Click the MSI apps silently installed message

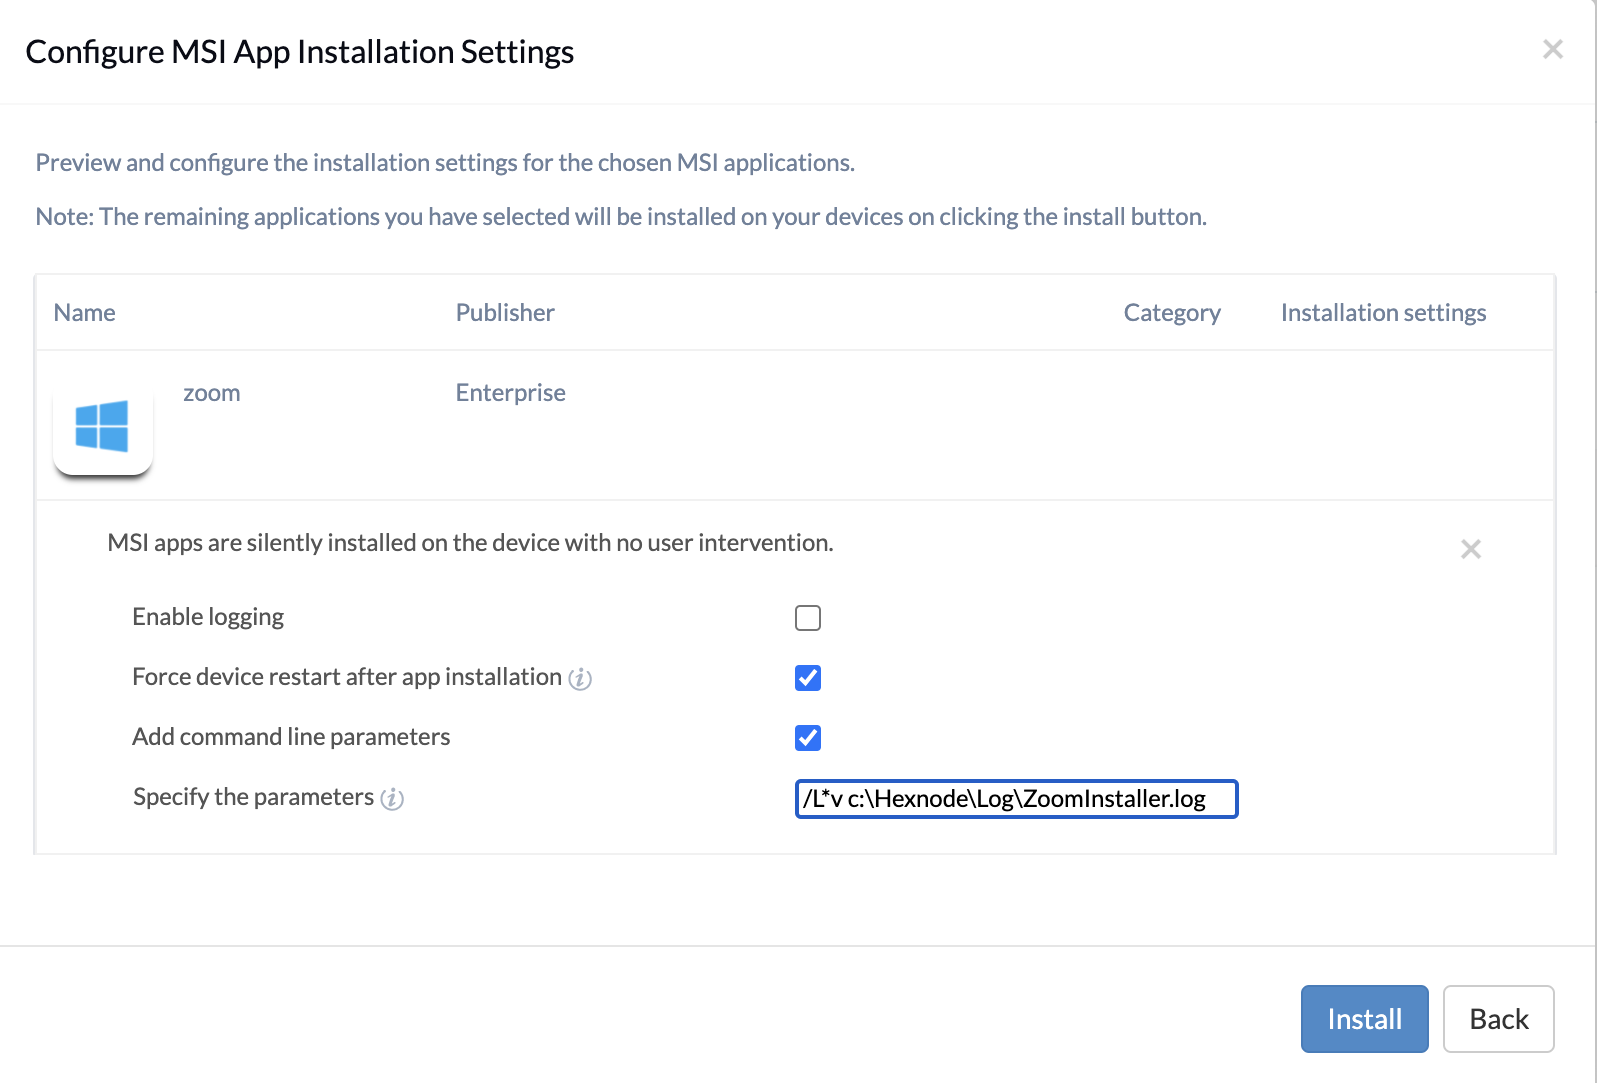click(x=470, y=543)
